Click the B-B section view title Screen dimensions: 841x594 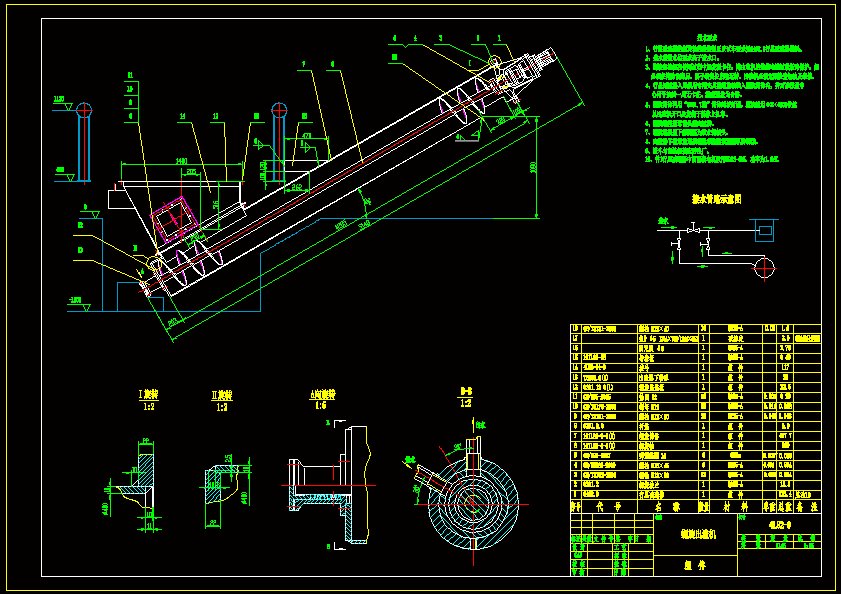466,396
